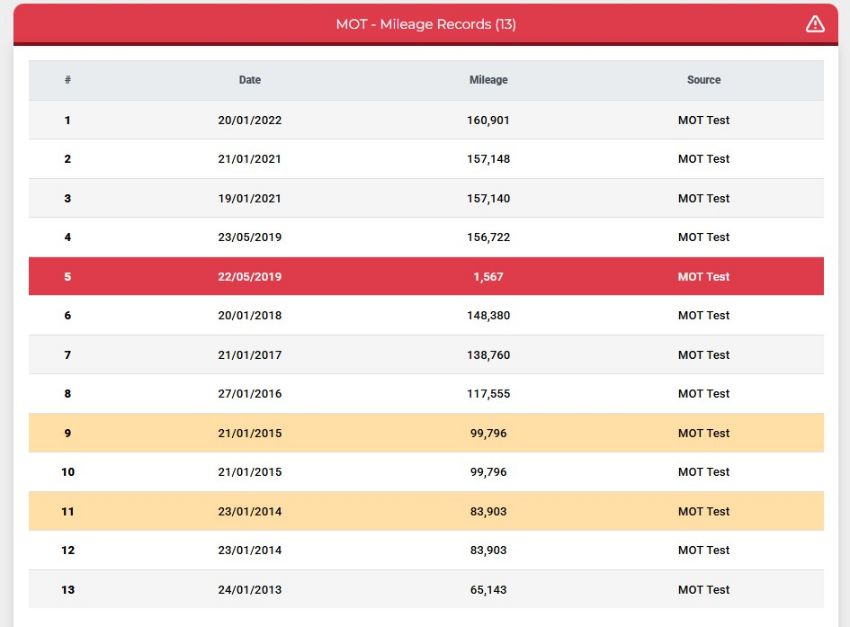Click the 117,555 mileage cell

pos(488,393)
